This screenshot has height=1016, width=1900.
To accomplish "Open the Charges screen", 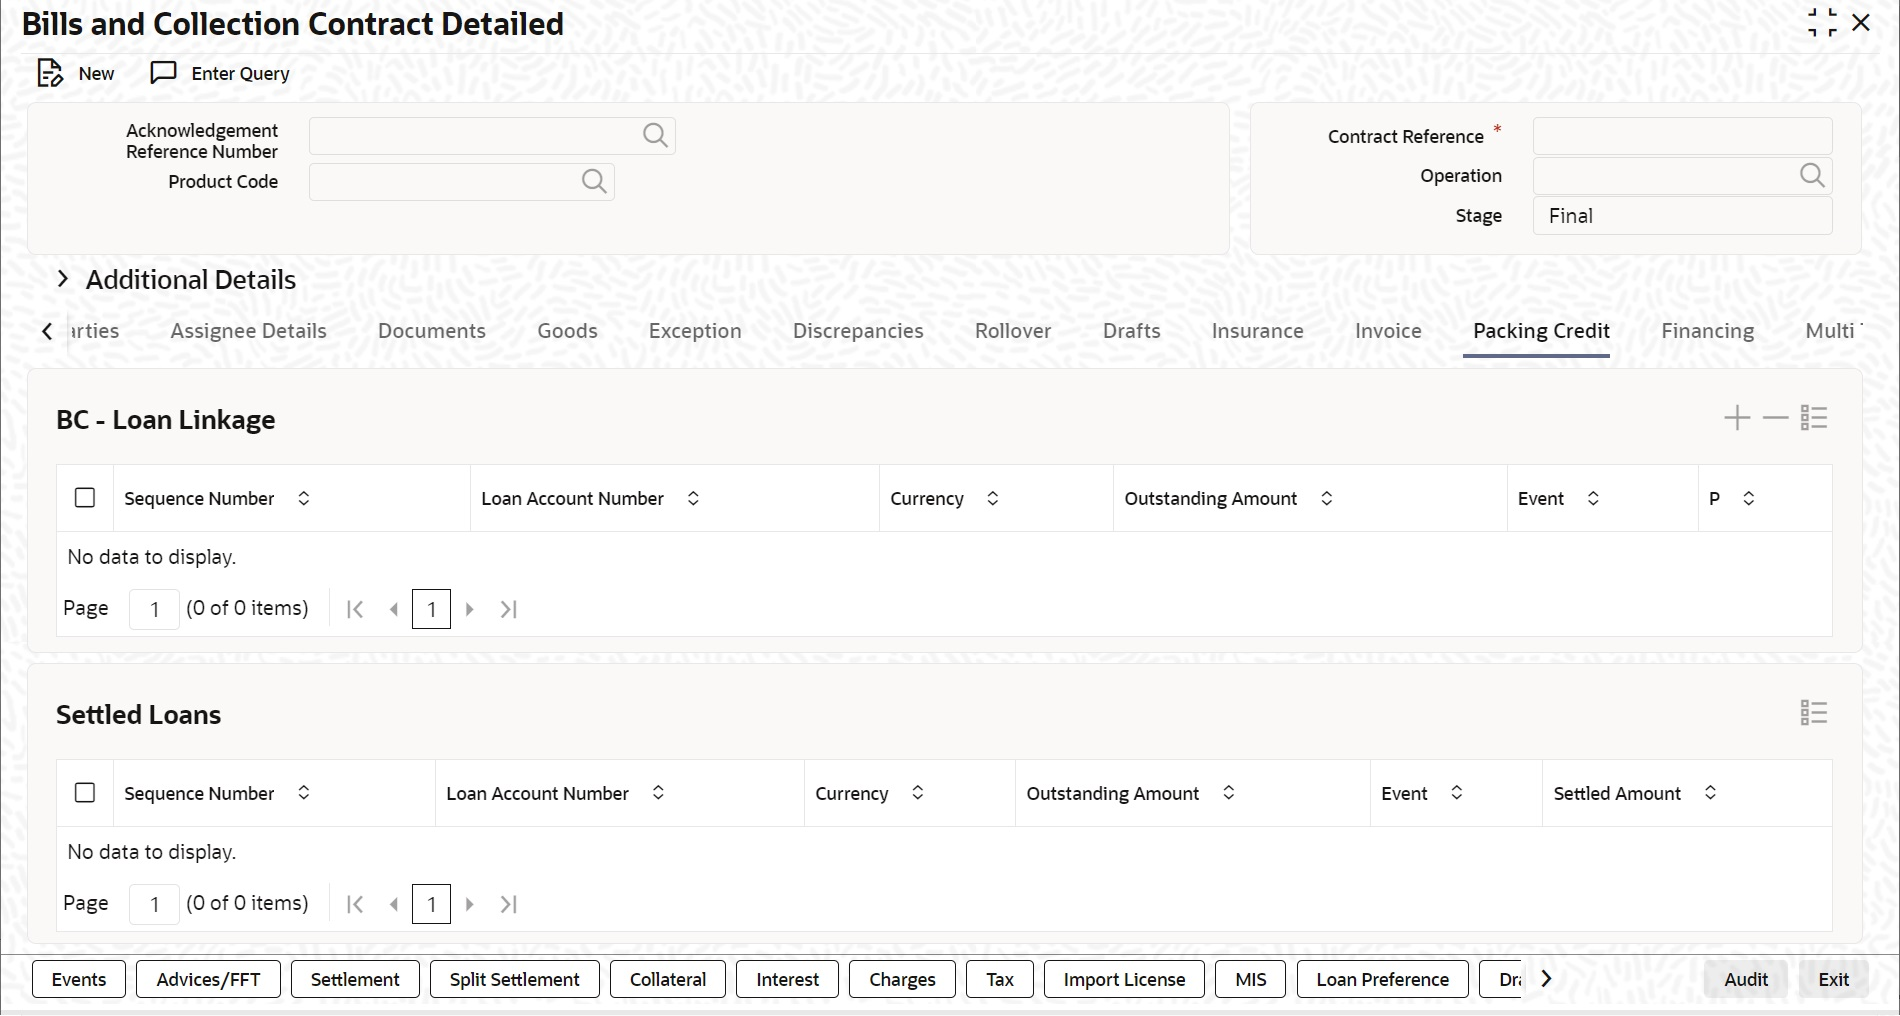I will pyautogui.click(x=901, y=979).
